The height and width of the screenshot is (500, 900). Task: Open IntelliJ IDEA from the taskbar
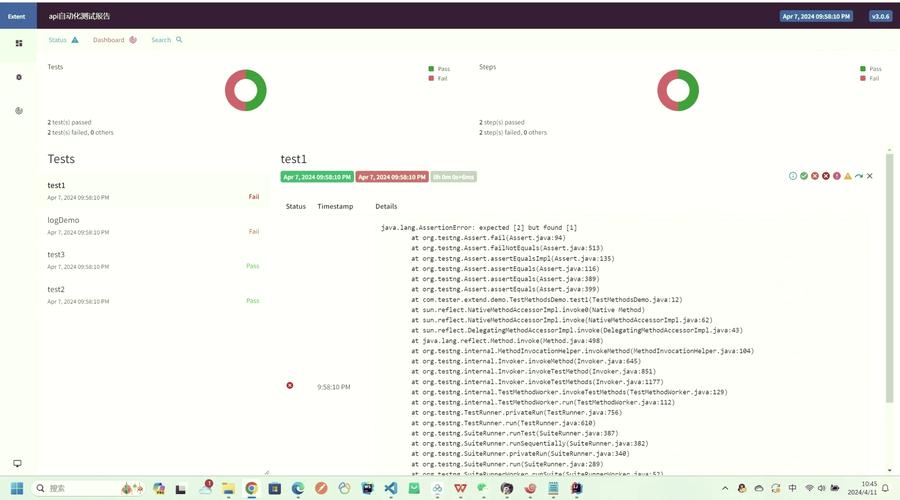click(x=576, y=488)
